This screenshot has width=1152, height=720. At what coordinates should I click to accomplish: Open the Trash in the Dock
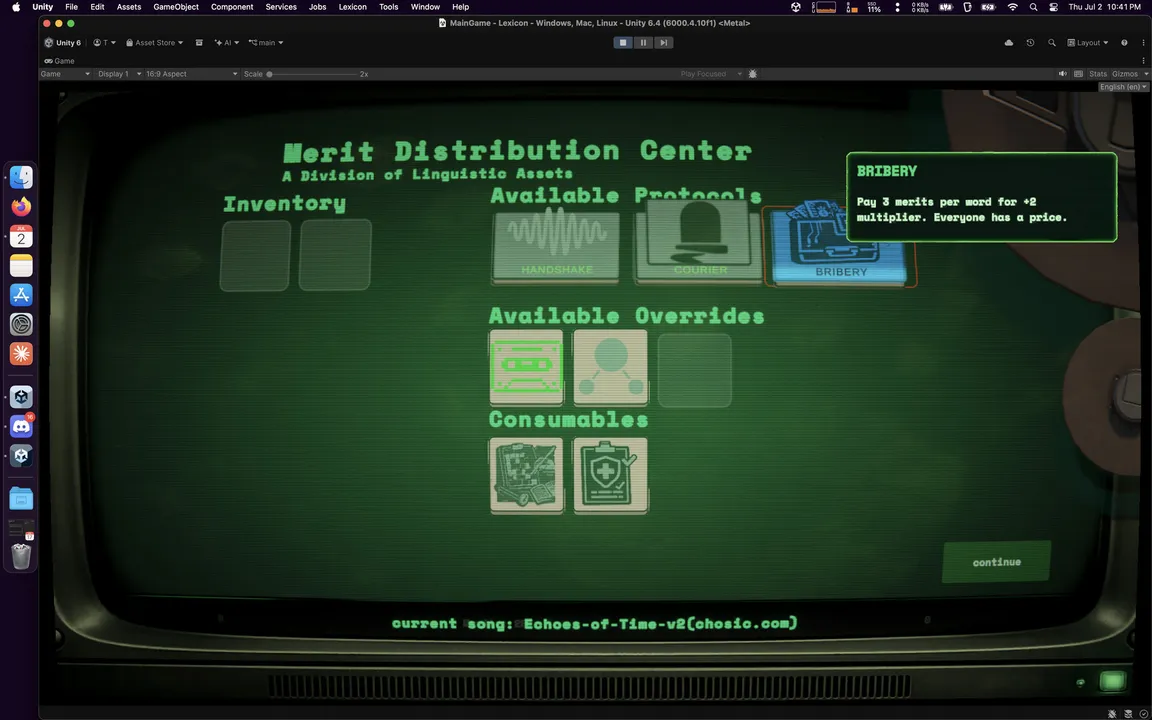tap(21, 556)
